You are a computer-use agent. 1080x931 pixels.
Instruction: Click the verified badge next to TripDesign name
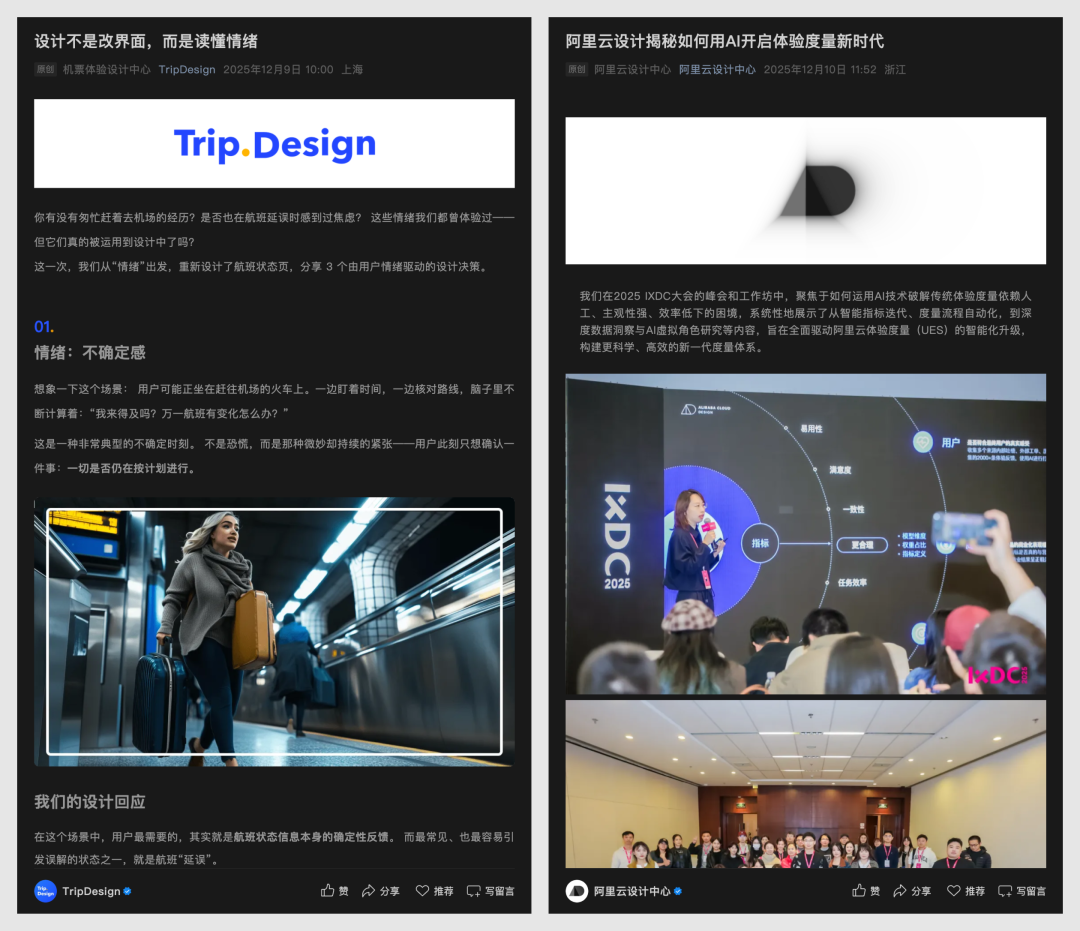coord(128,891)
